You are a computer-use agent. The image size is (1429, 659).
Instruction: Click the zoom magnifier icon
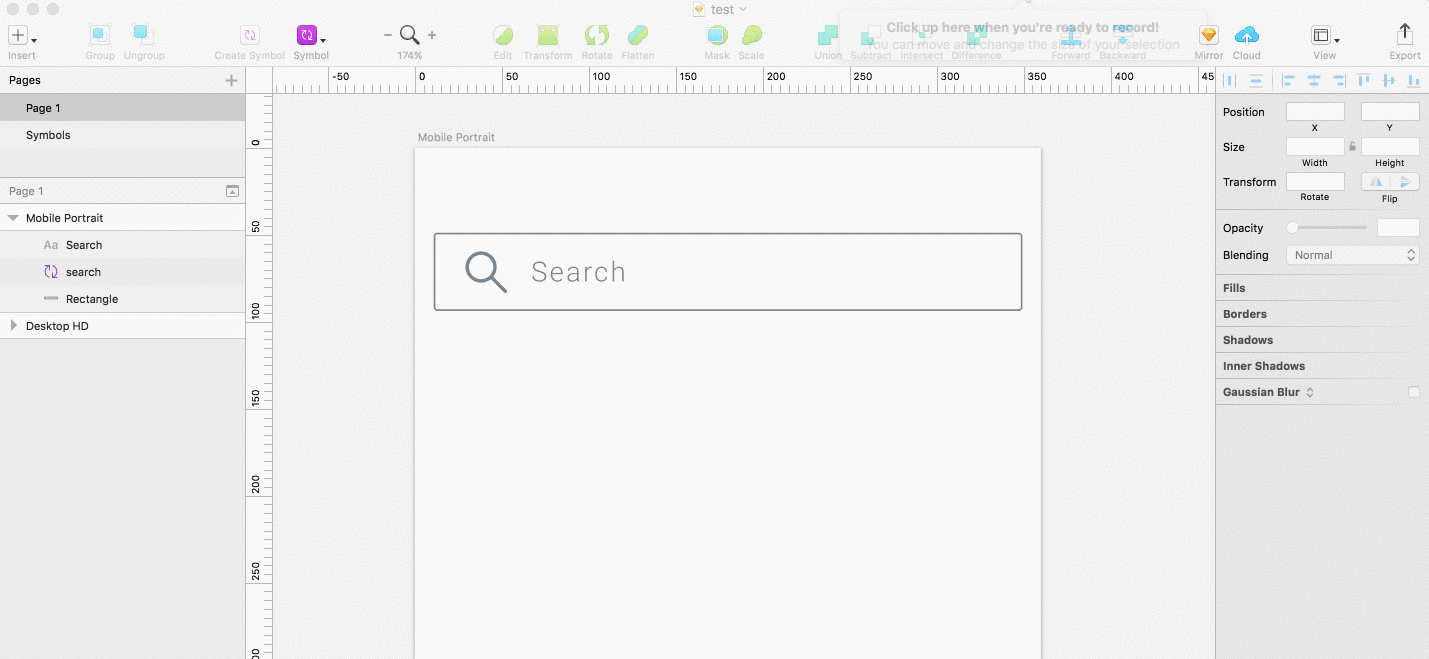pyautogui.click(x=410, y=35)
